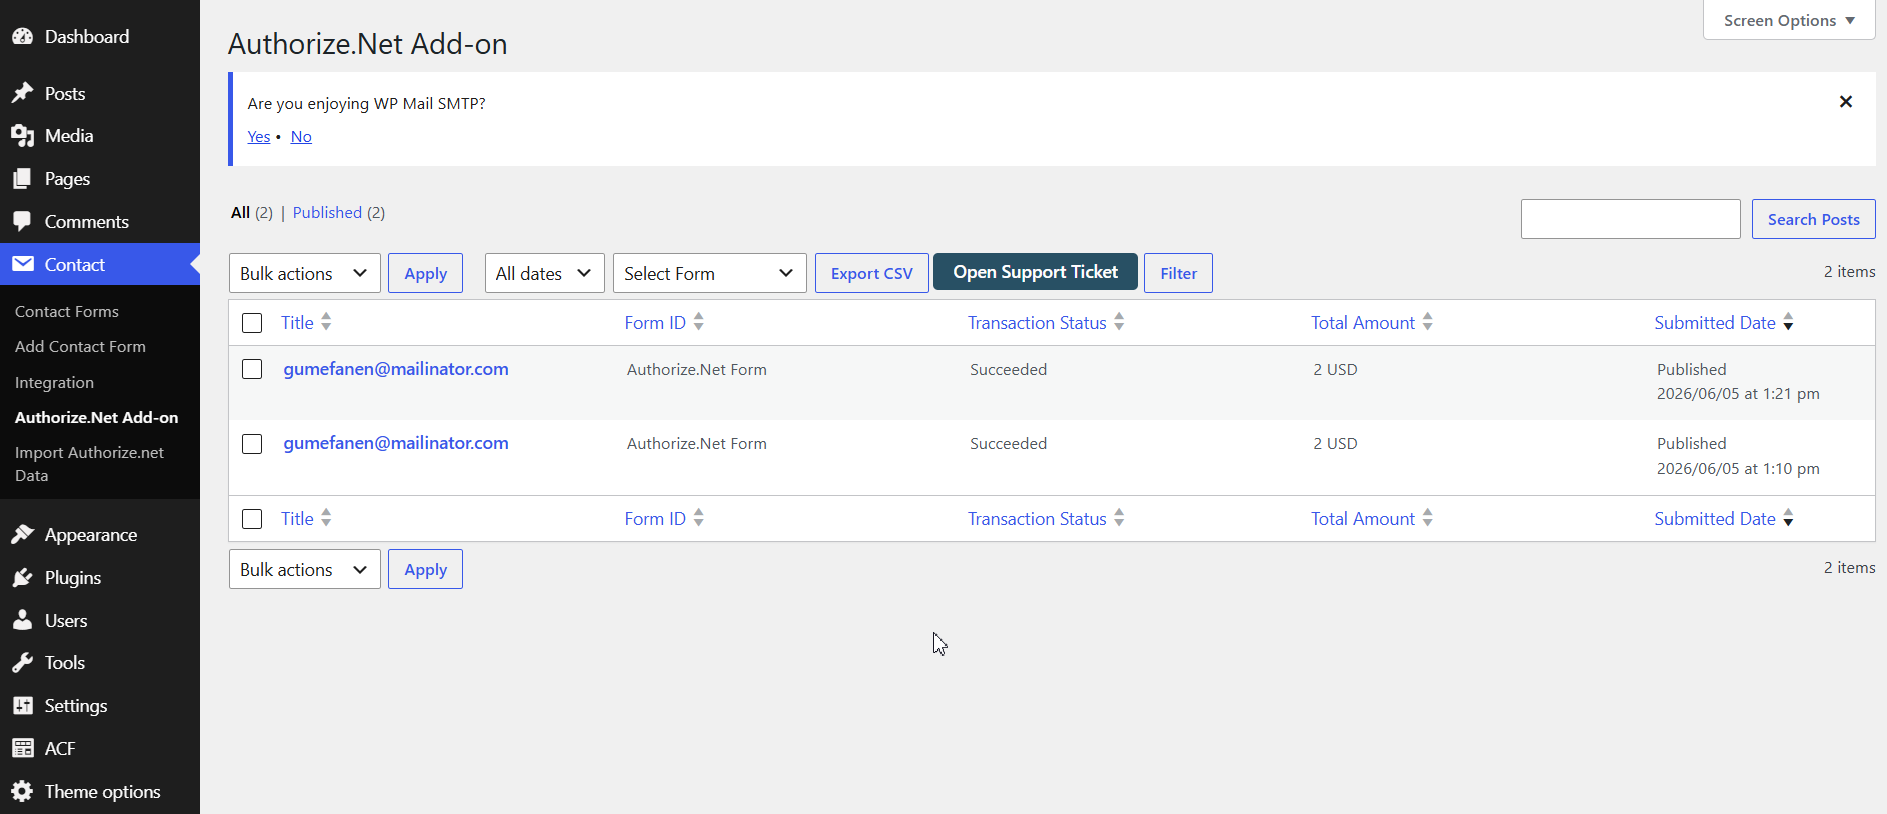Check the select-all box in table footer
Image resolution: width=1887 pixels, height=814 pixels.
[x=252, y=519]
